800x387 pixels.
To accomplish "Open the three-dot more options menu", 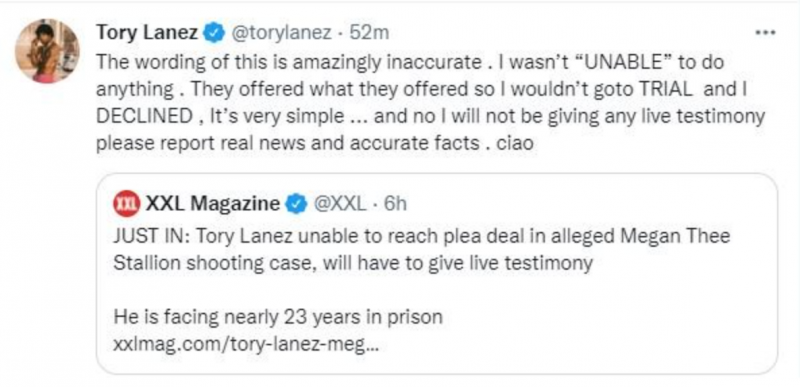I will 765,33.
